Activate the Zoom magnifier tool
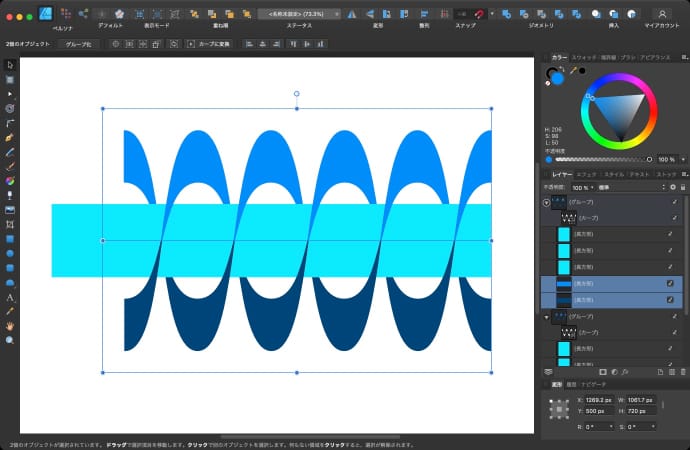 pyautogui.click(x=10, y=340)
